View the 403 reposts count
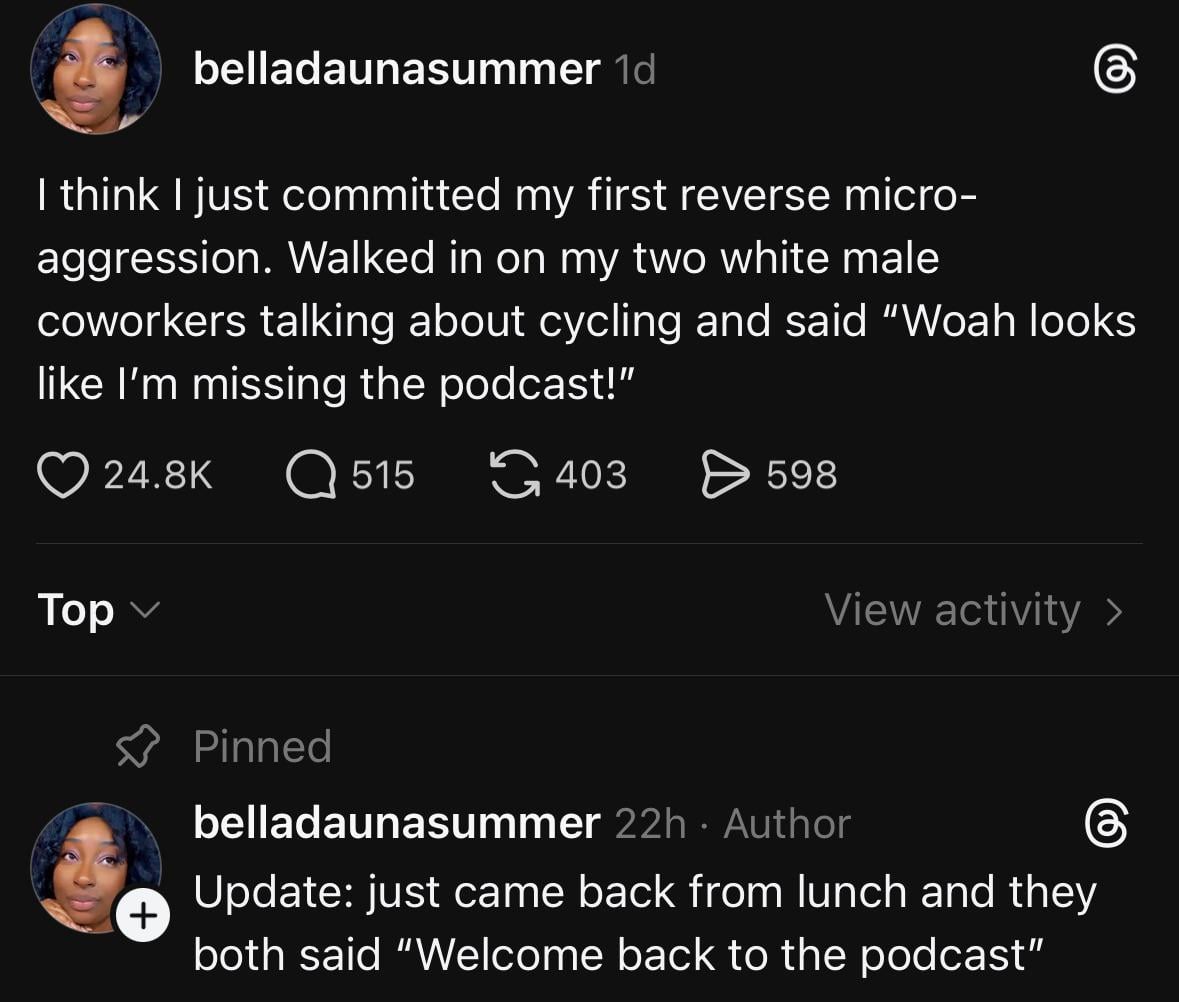 click(x=591, y=475)
